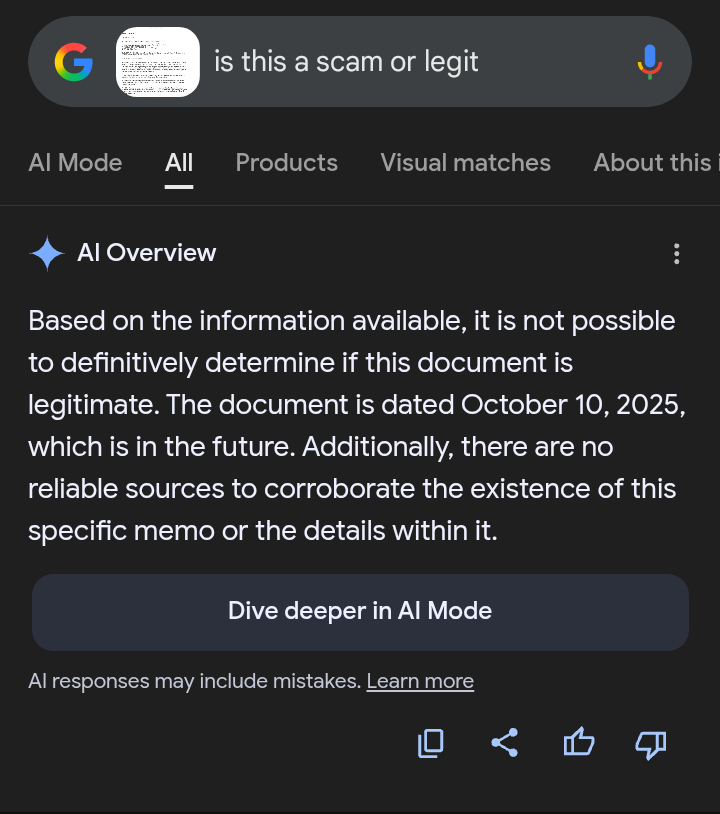Click the AI Overview heading label
This screenshot has height=814, width=720.
146,253
